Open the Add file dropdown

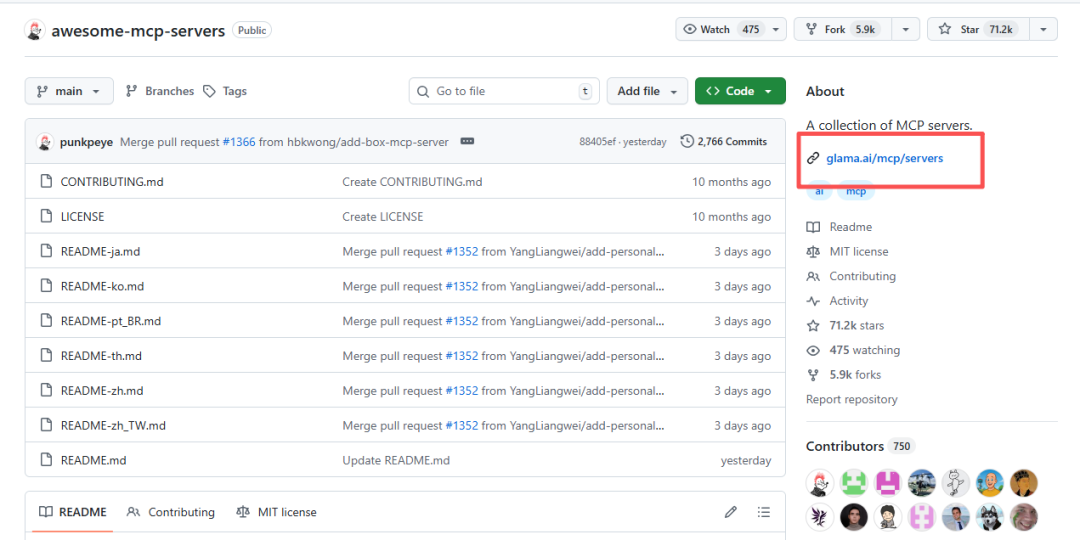click(x=647, y=91)
